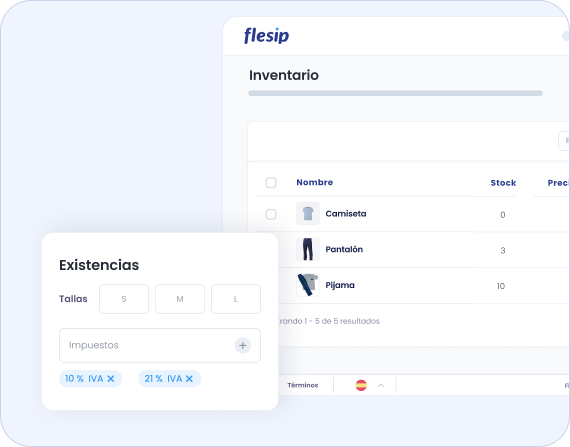The width and height of the screenshot is (570, 447).
Task: Expand the language chevron next to flag
Action: (381, 385)
